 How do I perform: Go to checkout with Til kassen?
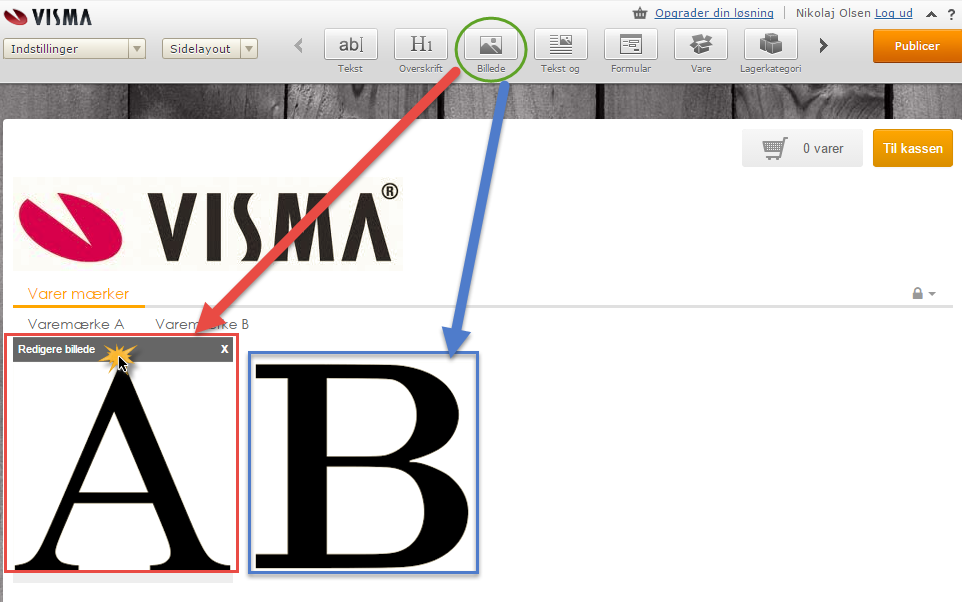[913, 148]
